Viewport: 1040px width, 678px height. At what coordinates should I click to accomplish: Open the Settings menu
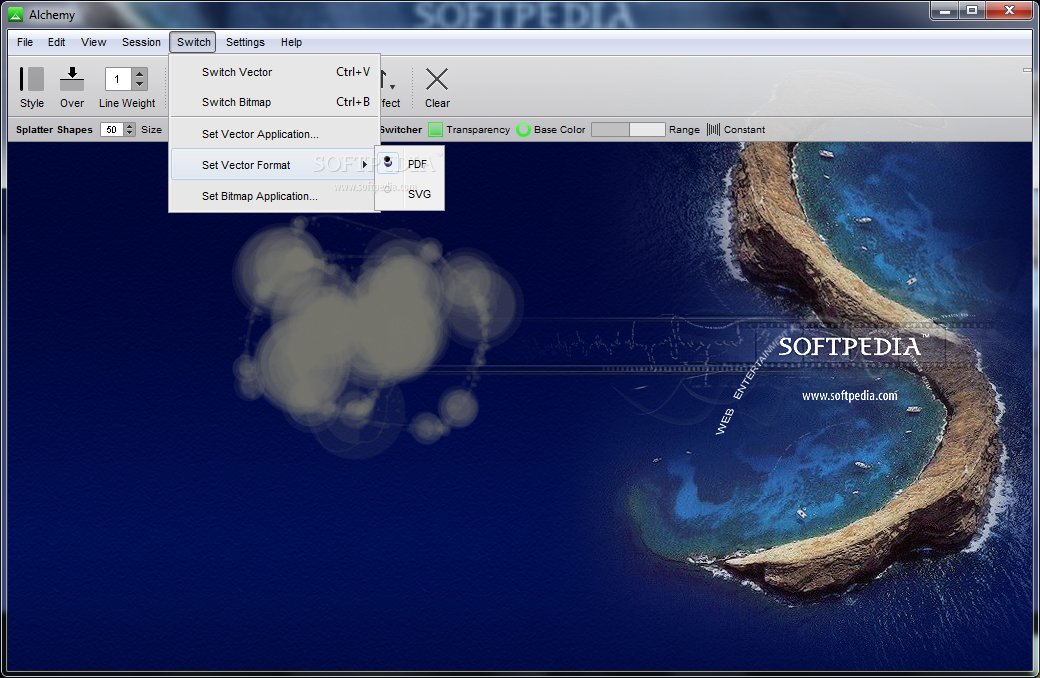pos(245,42)
